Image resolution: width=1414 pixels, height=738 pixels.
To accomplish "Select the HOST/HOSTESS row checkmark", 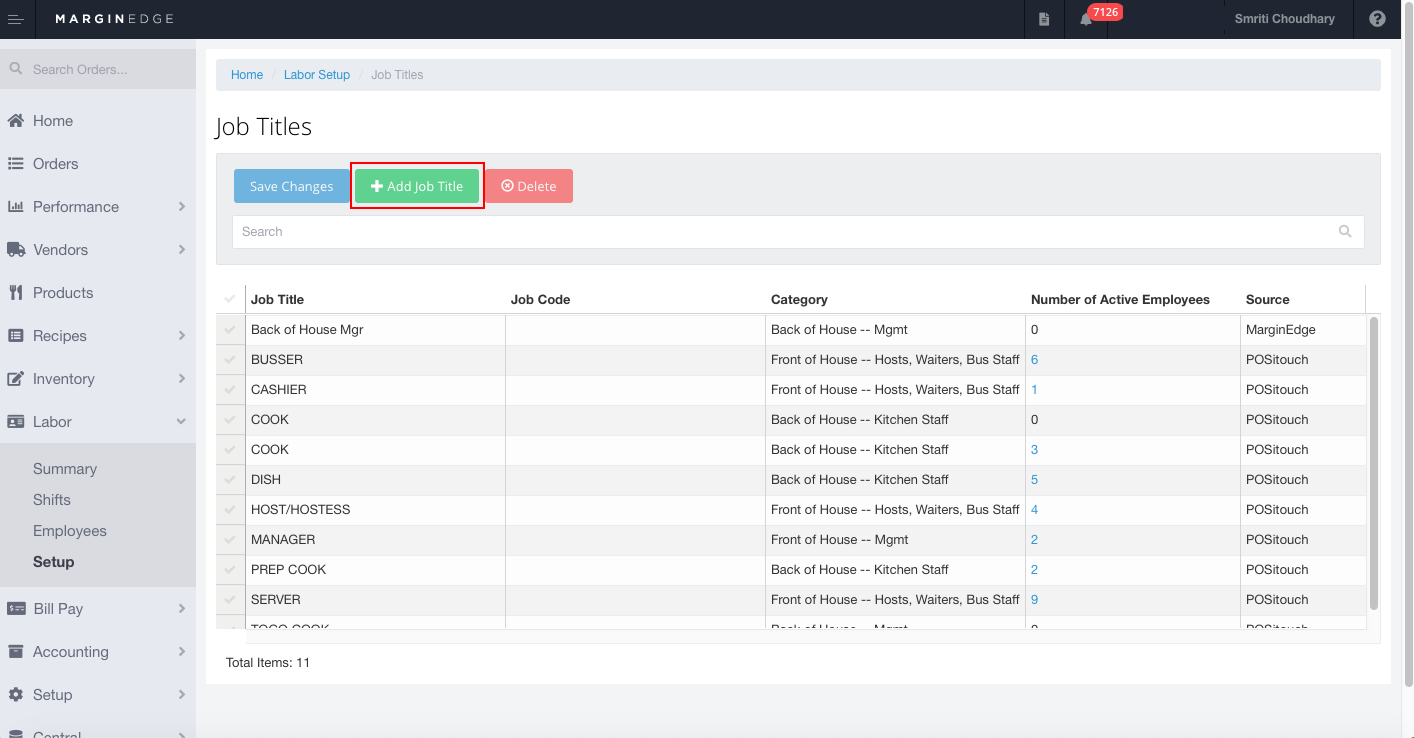I will (x=230, y=509).
